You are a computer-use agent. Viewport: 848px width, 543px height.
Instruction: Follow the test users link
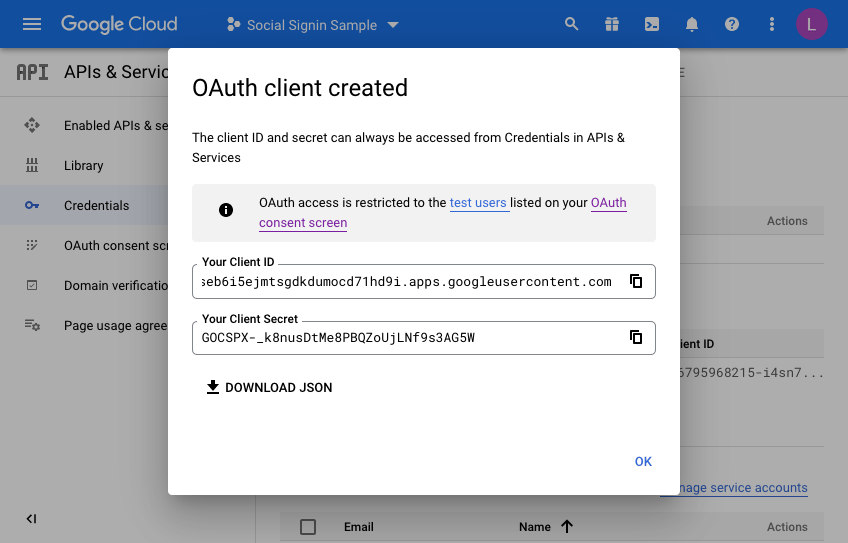[x=478, y=203]
